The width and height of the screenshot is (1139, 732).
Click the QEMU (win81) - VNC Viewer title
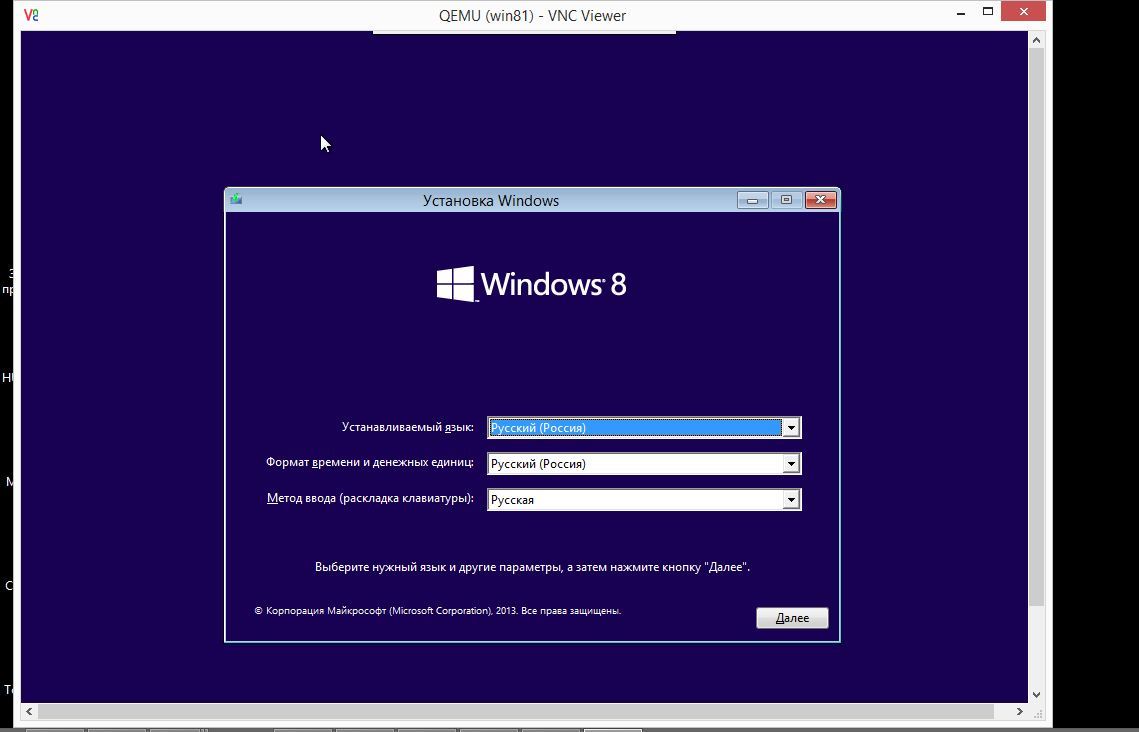[532, 15]
